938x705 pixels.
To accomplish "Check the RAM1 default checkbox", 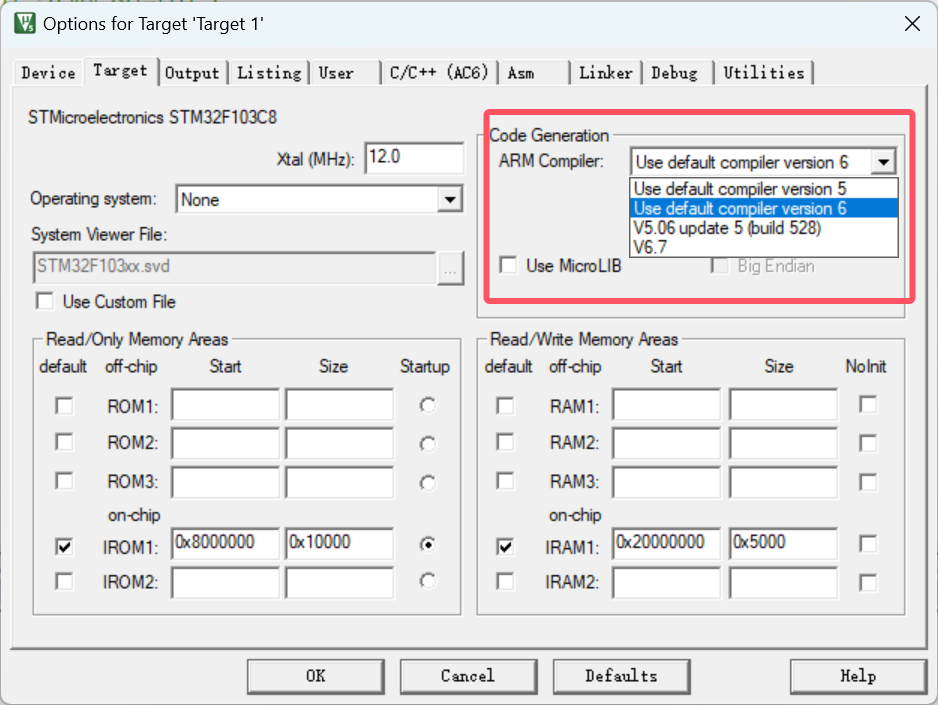I will click(505, 405).
